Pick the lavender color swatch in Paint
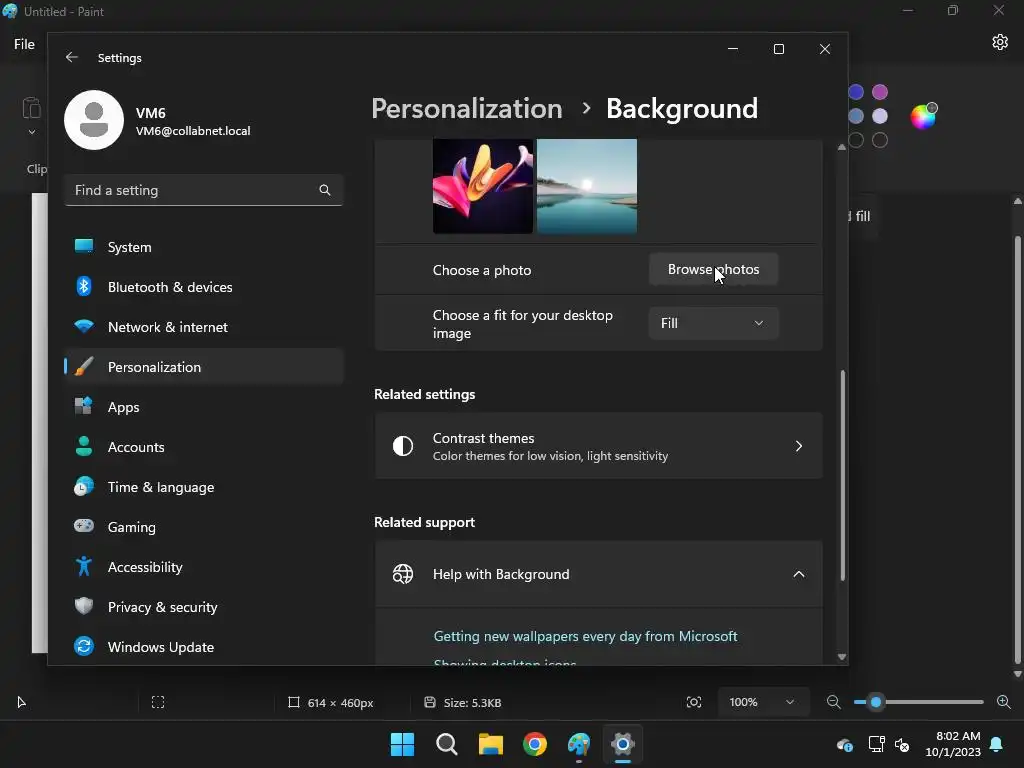 point(880,116)
